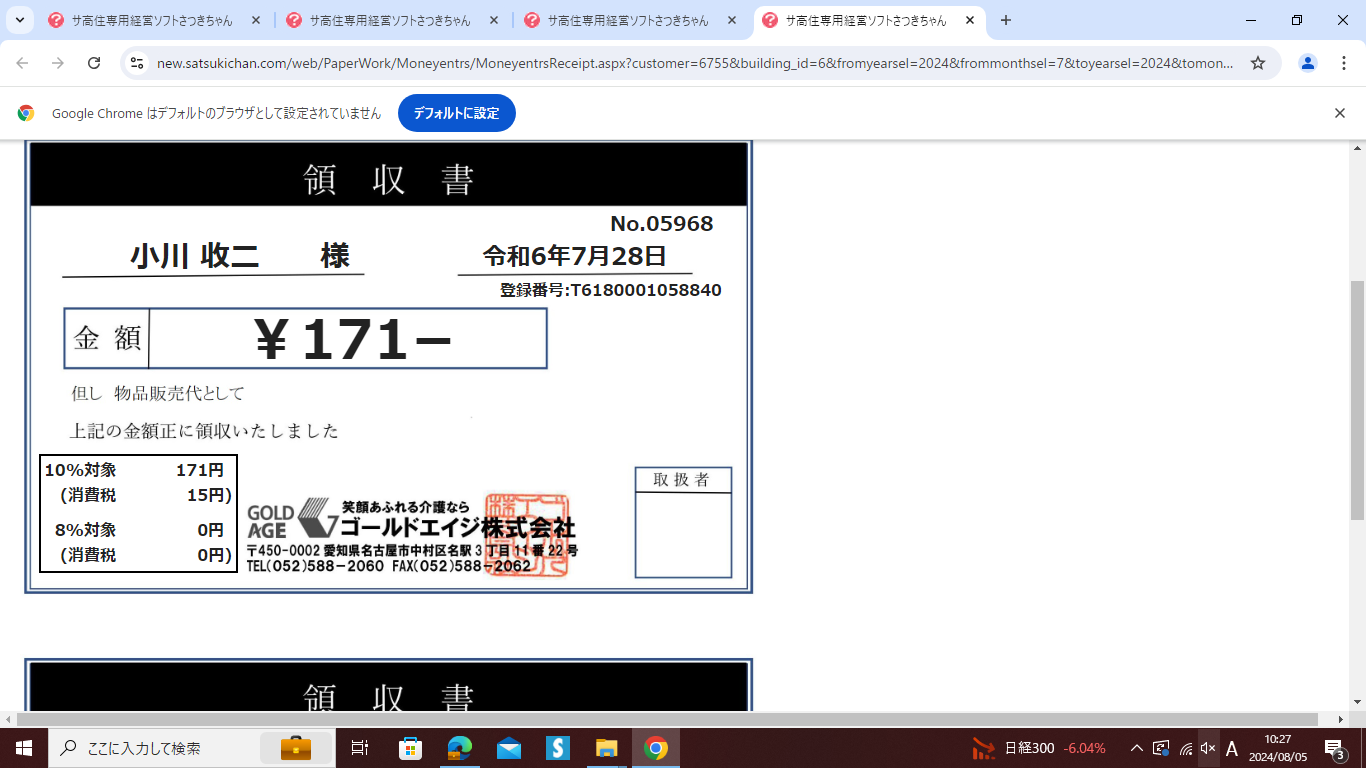Image resolution: width=1366 pixels, height=768 pixels.
Task: Toggle the muted speaker volume icon
Action: [1208, 748]
